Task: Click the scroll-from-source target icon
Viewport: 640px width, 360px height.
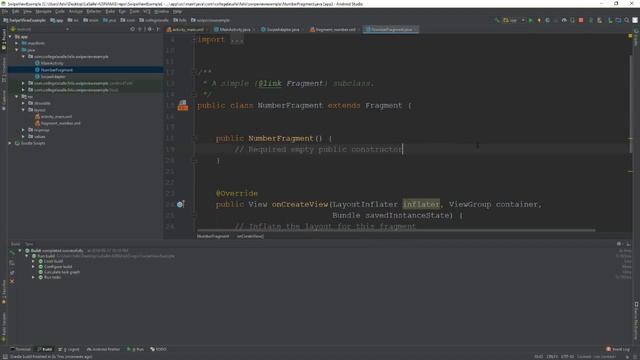Action: 133,29
